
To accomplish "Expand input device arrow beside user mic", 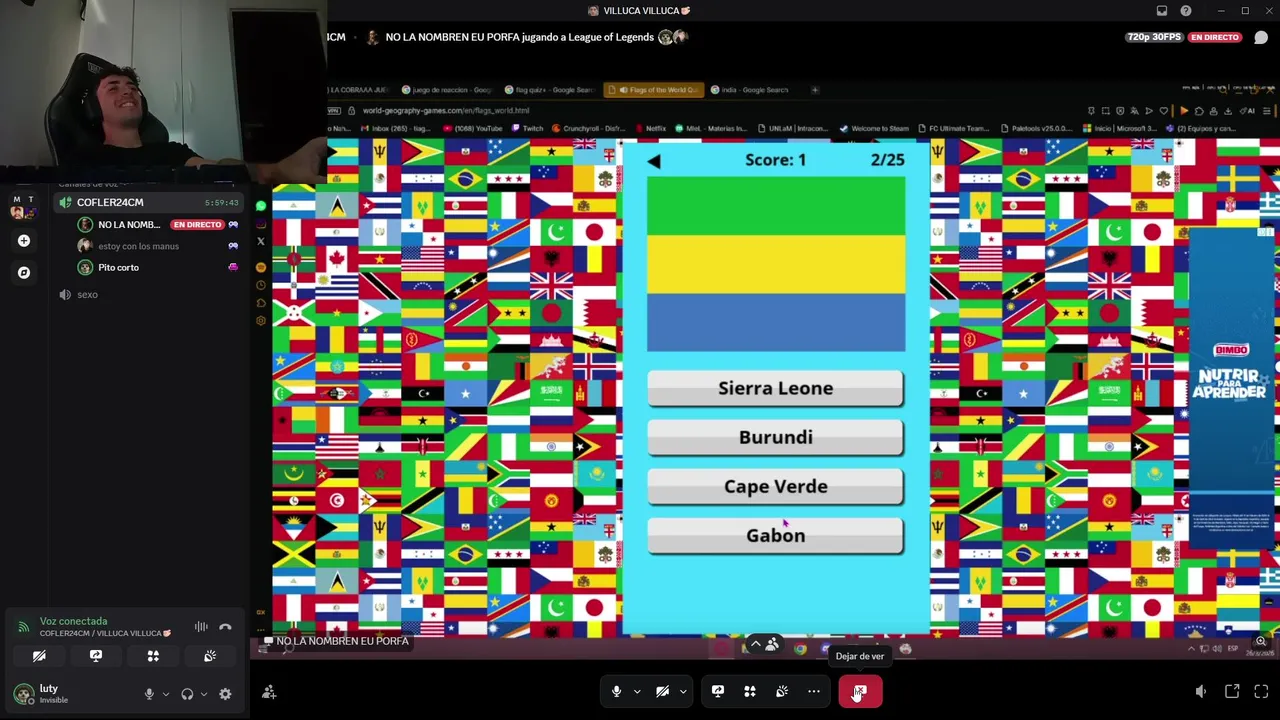I will click(165, 694).
